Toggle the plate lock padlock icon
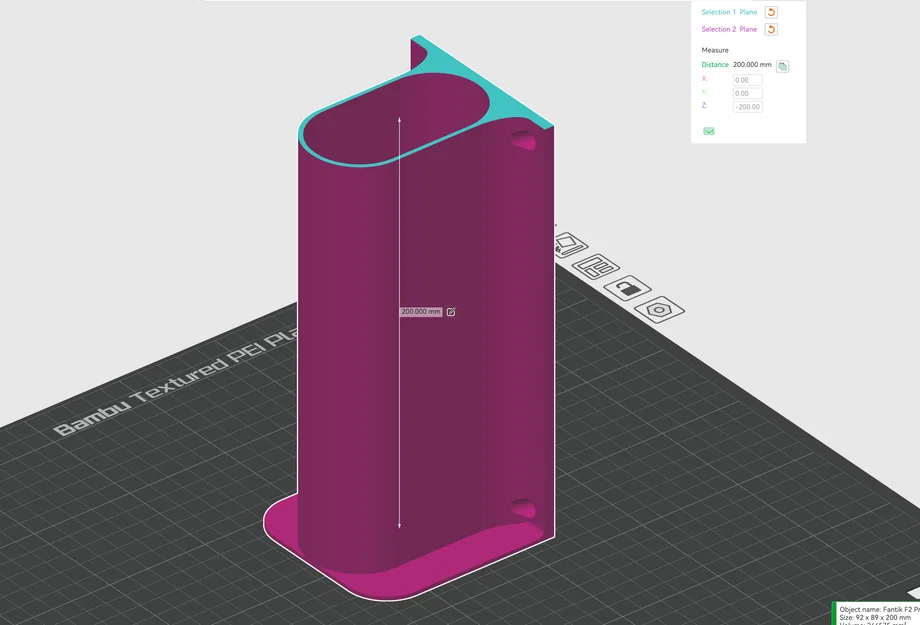This screenshot has height=625, width=920. click(627, 288)
